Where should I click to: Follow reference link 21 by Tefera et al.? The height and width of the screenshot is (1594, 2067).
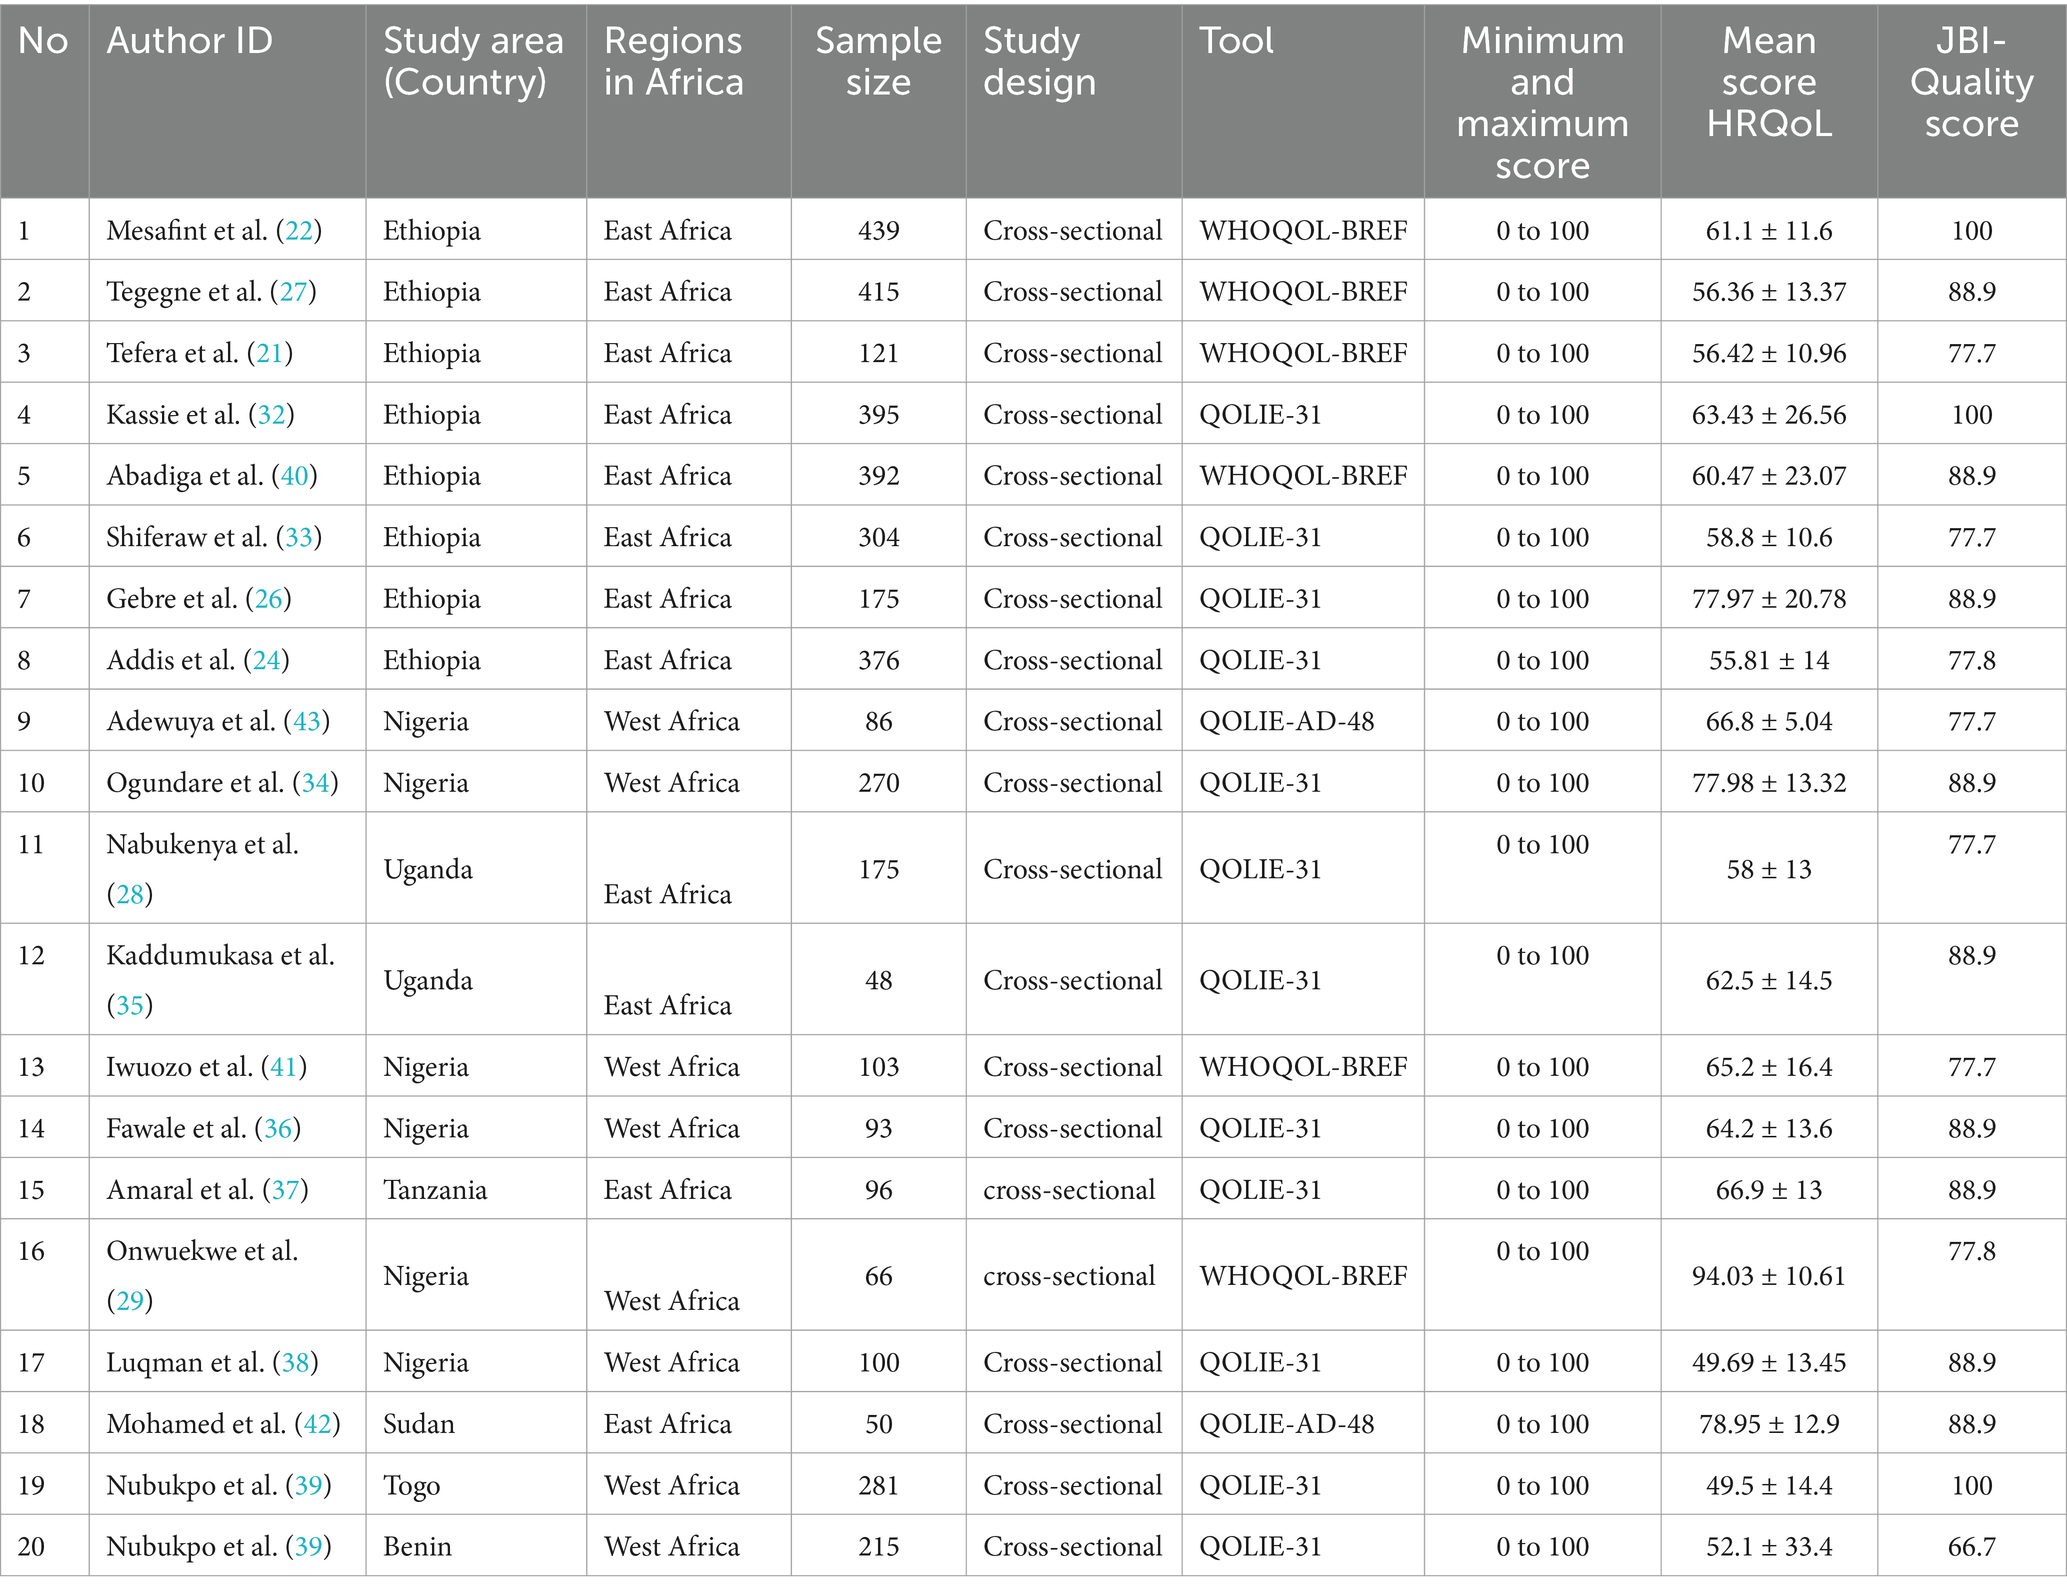point(270,354)
